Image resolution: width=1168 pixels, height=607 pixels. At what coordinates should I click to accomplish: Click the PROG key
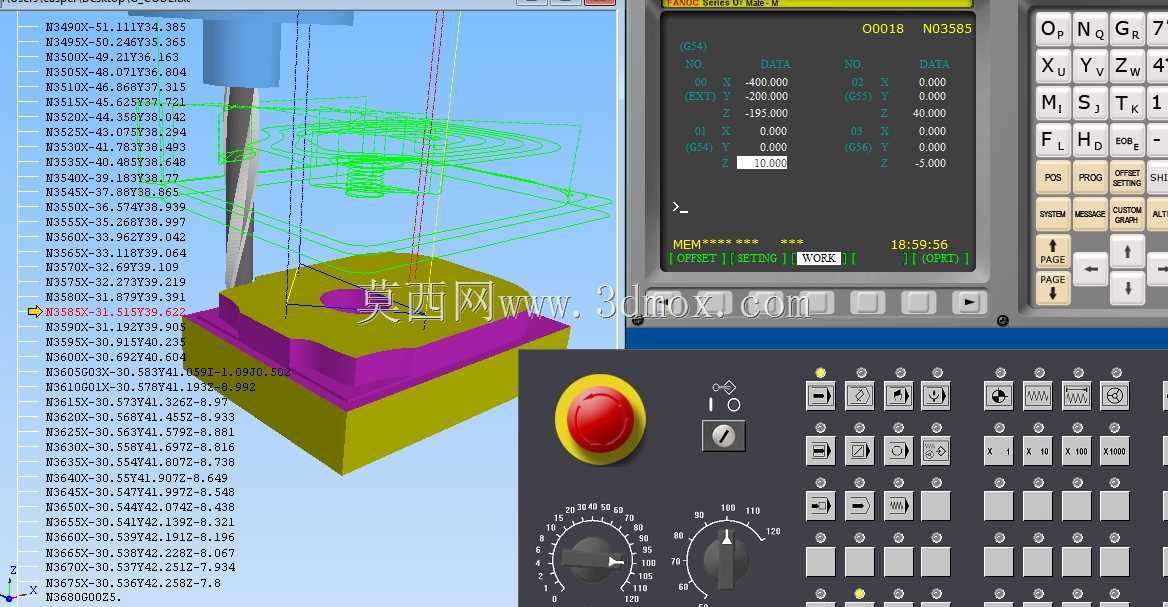1090,177
